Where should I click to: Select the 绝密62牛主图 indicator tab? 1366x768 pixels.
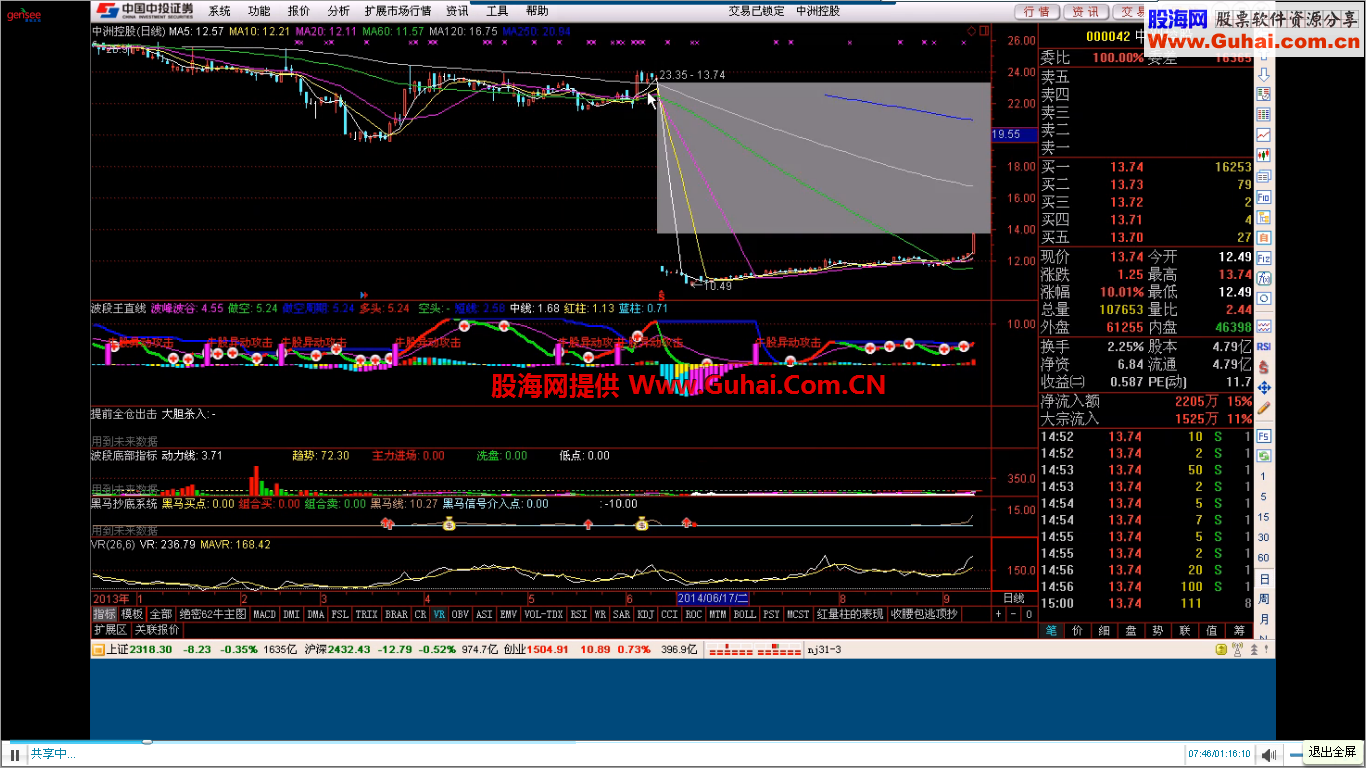pyautogui.click(x=213, y=614)
